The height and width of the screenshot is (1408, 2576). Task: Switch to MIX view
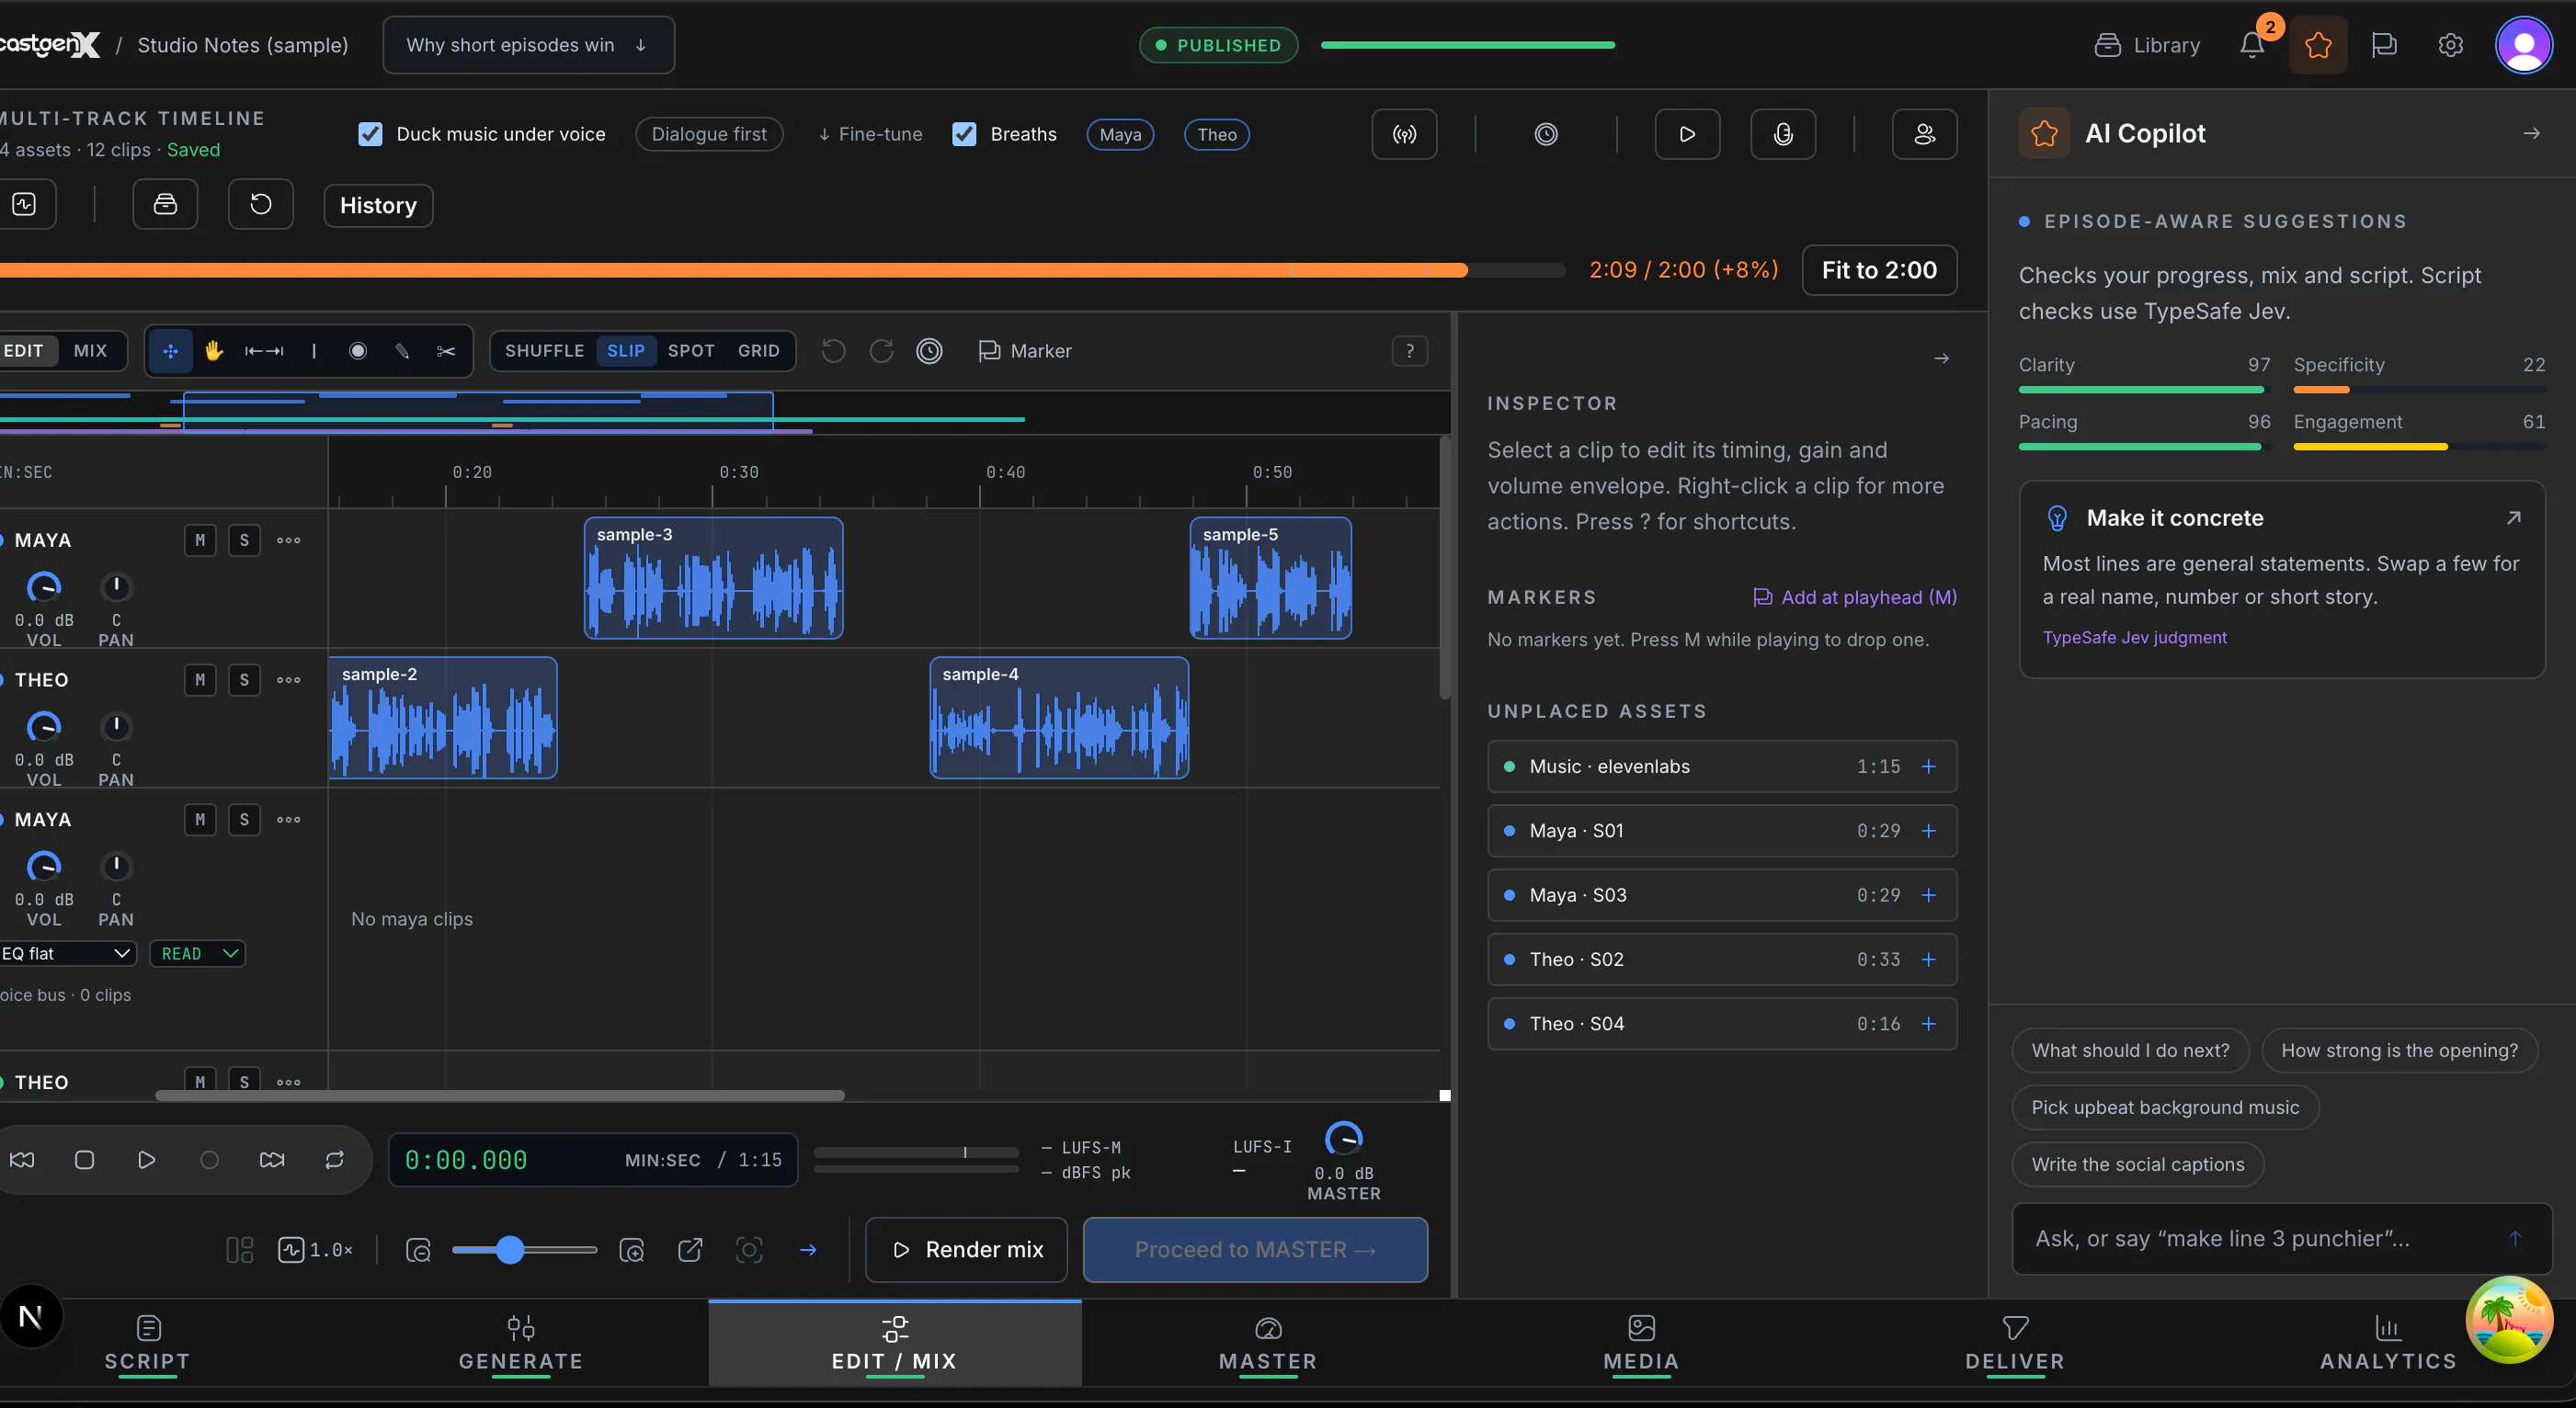point(90,351)
